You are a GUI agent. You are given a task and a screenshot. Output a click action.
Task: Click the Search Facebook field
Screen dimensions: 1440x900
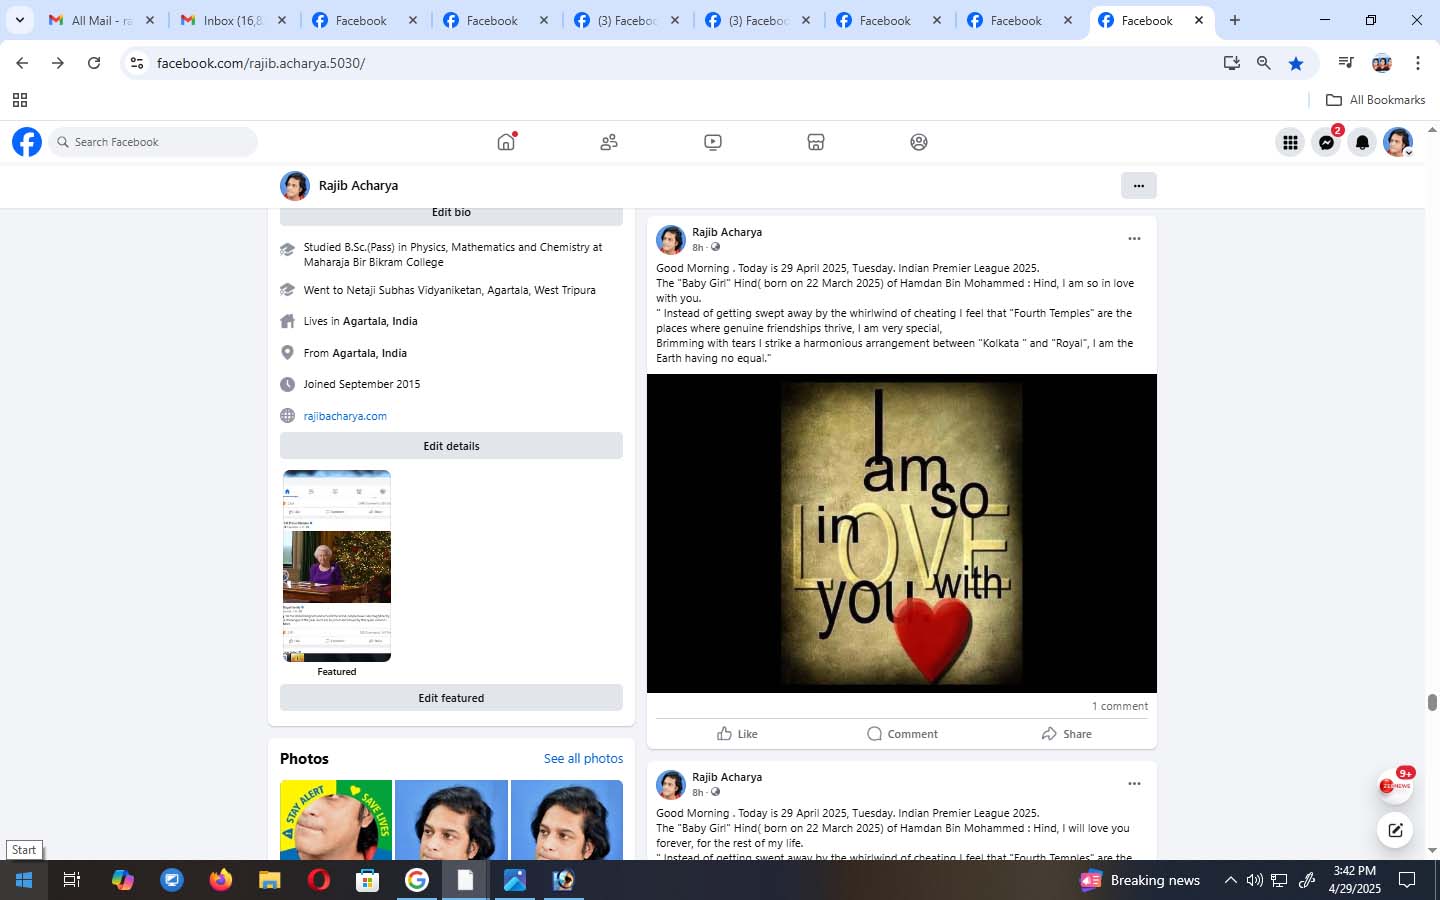153,142
